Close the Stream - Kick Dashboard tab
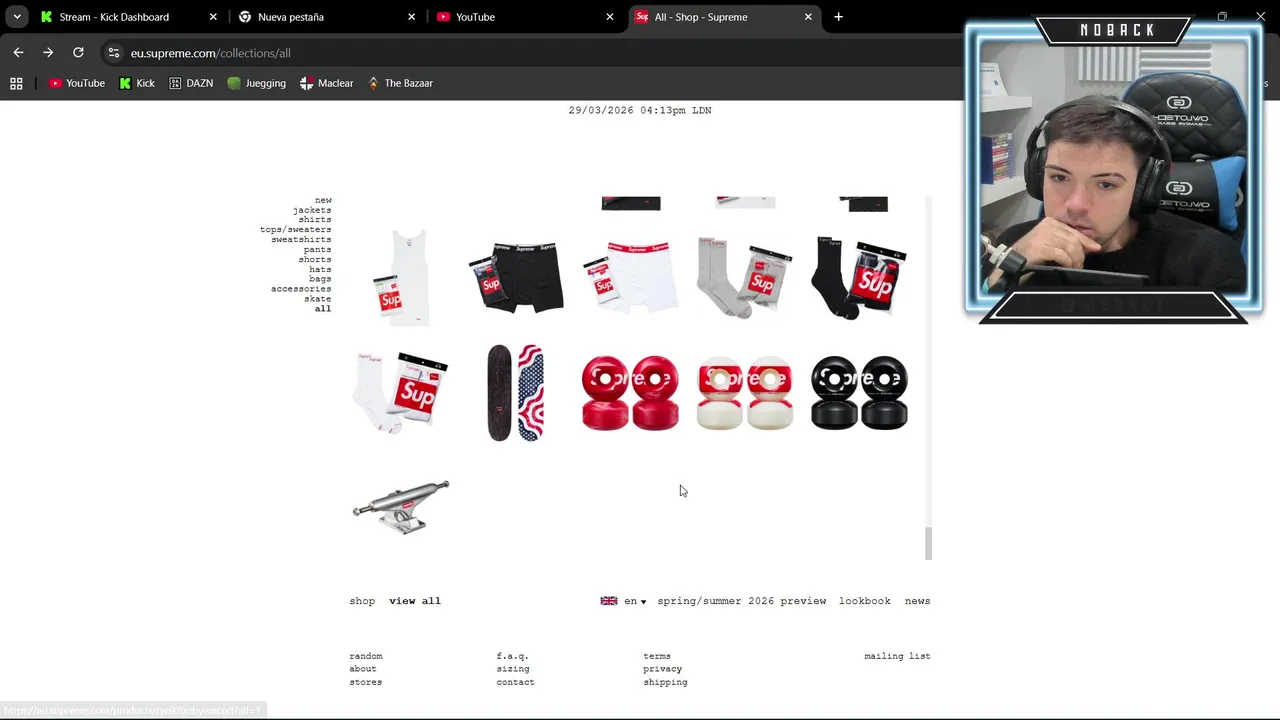1280x720 pixels. (x=213, y=17)
